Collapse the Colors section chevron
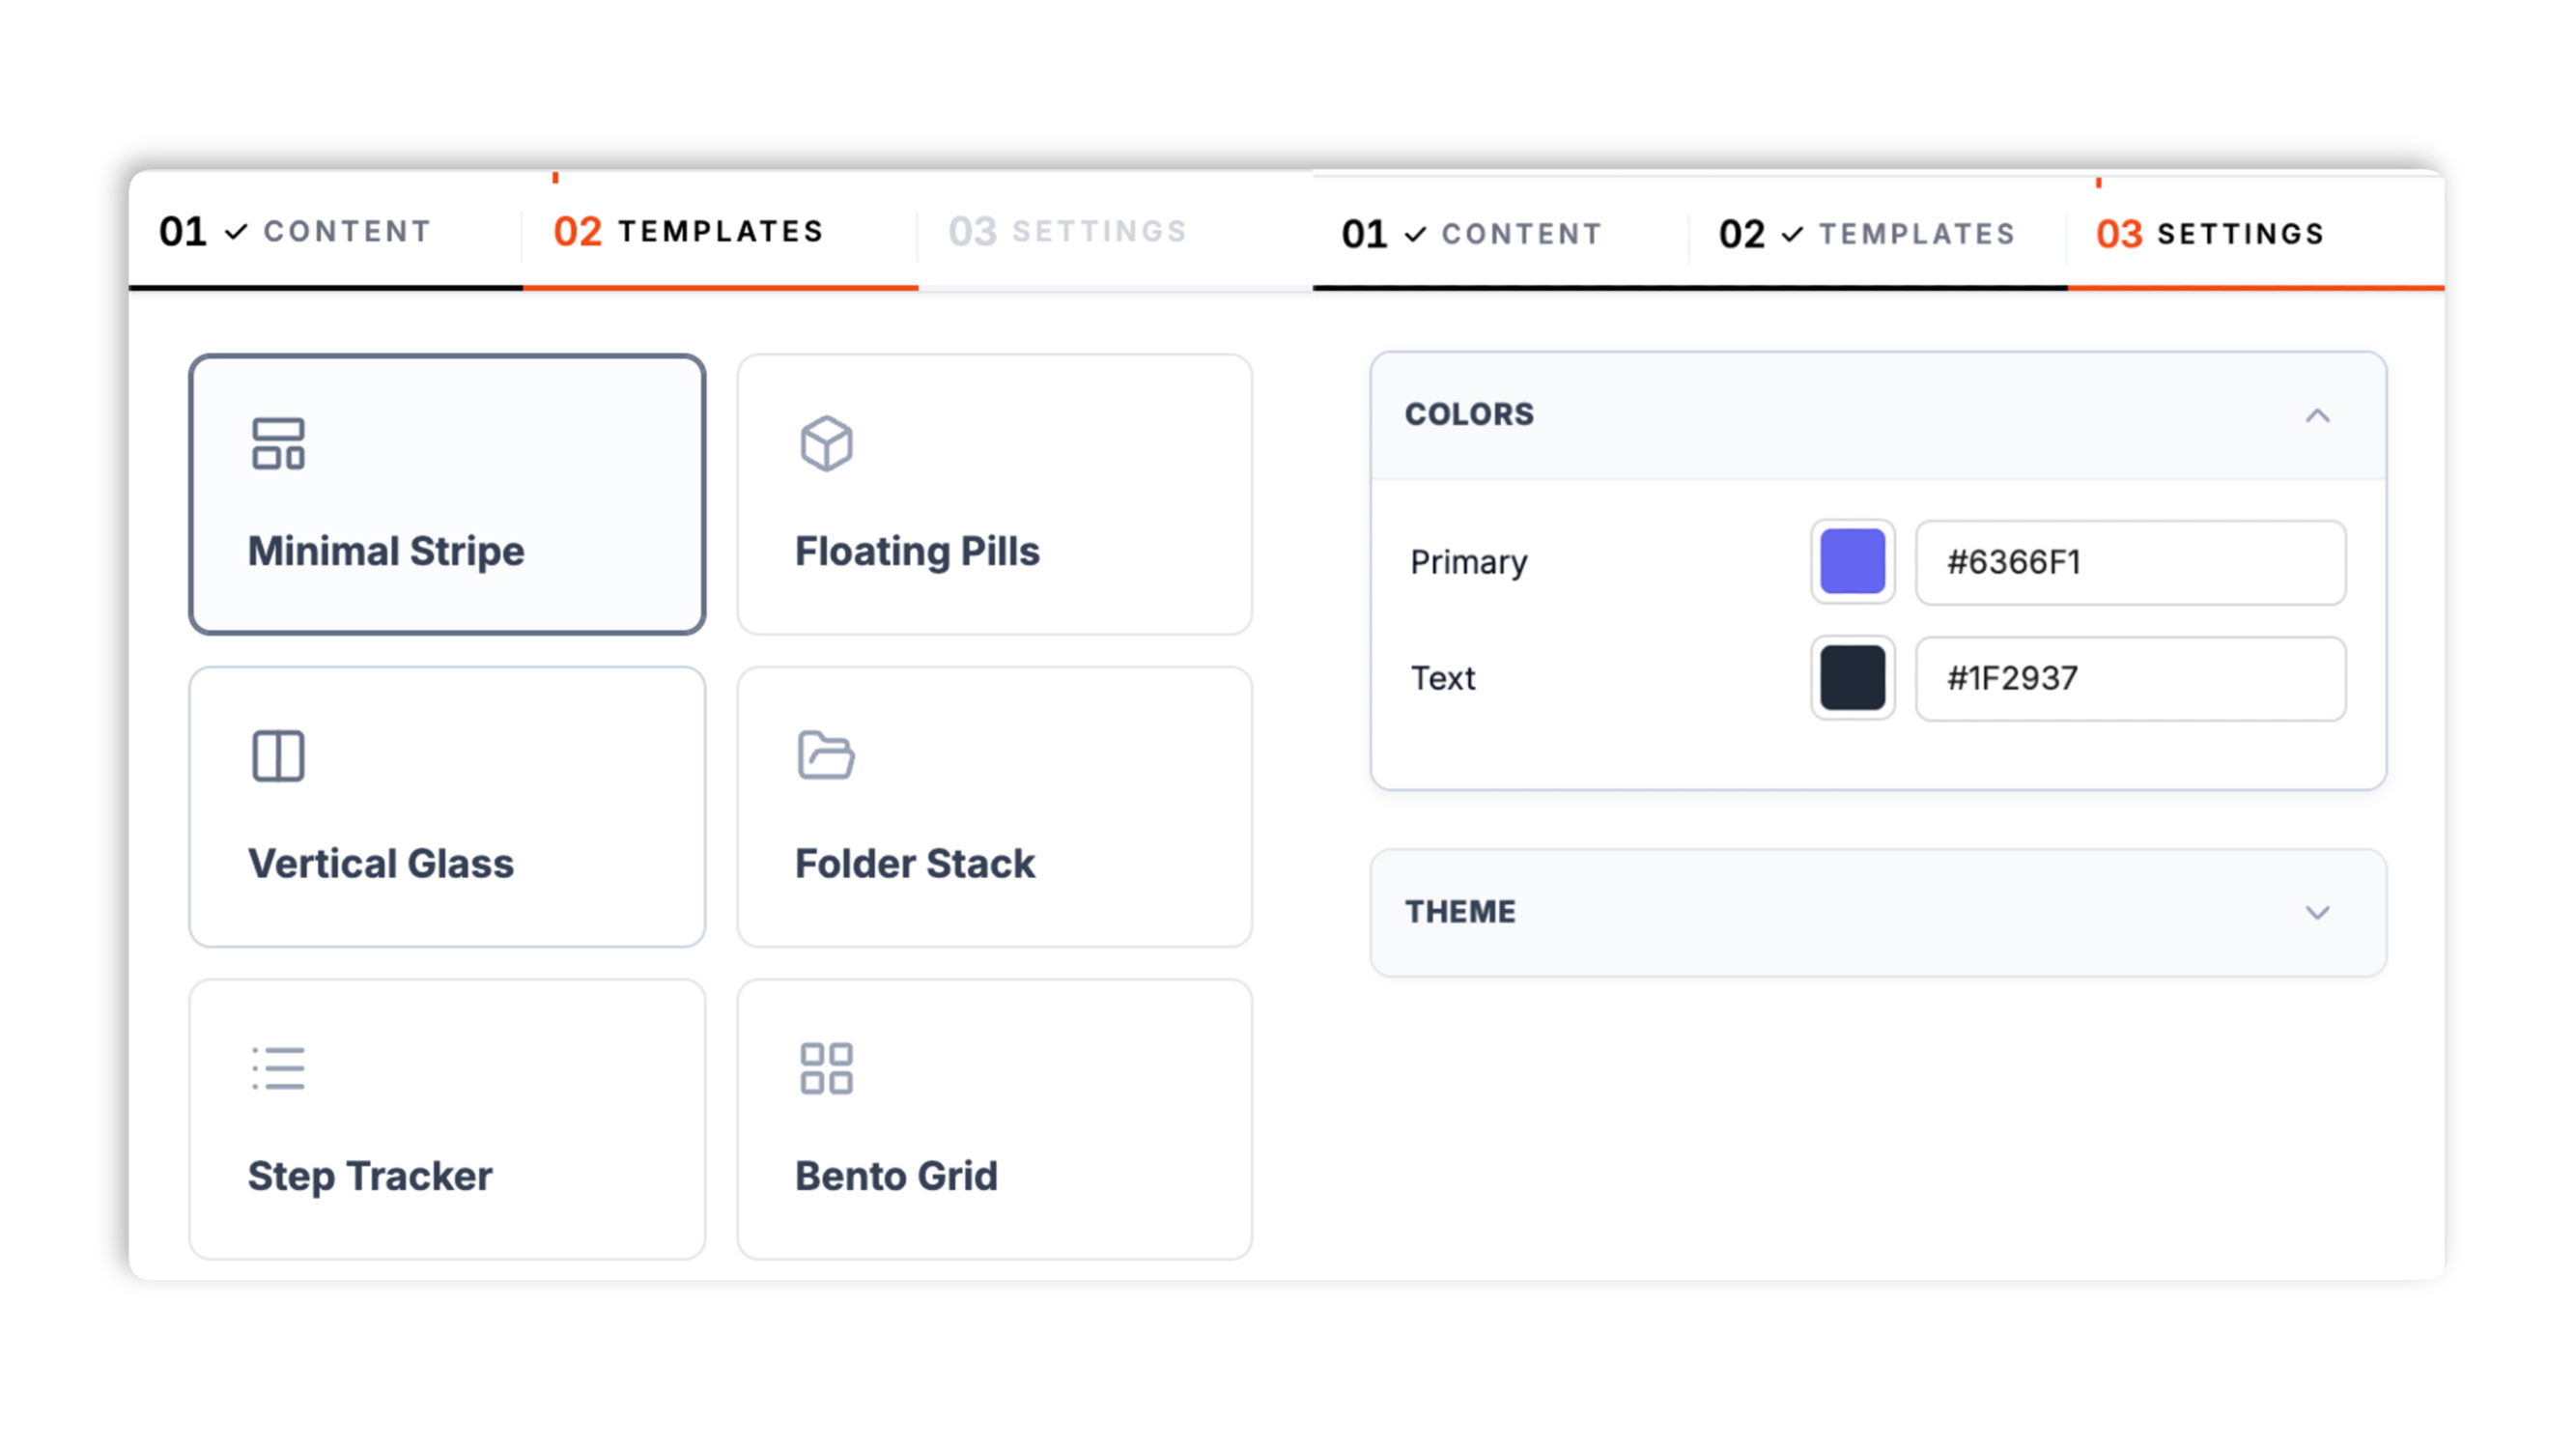Screen dimensions: 2576x1449 (2317, 415)
